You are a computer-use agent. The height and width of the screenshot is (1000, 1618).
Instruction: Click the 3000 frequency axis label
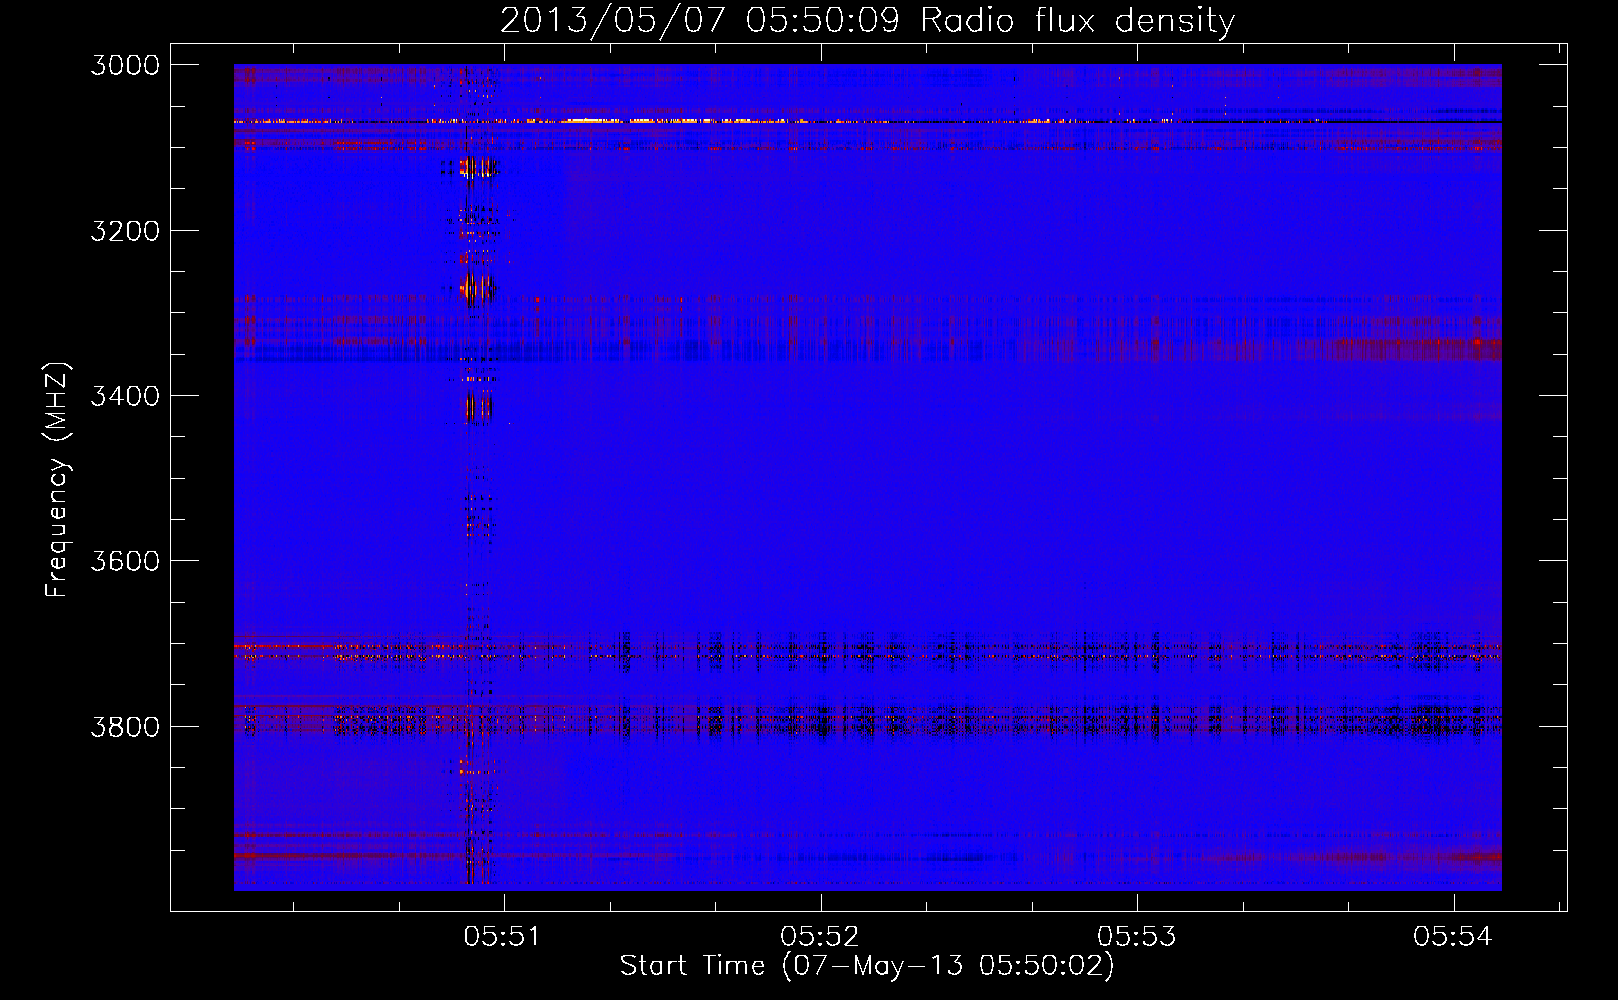click(x=125, y=65)
